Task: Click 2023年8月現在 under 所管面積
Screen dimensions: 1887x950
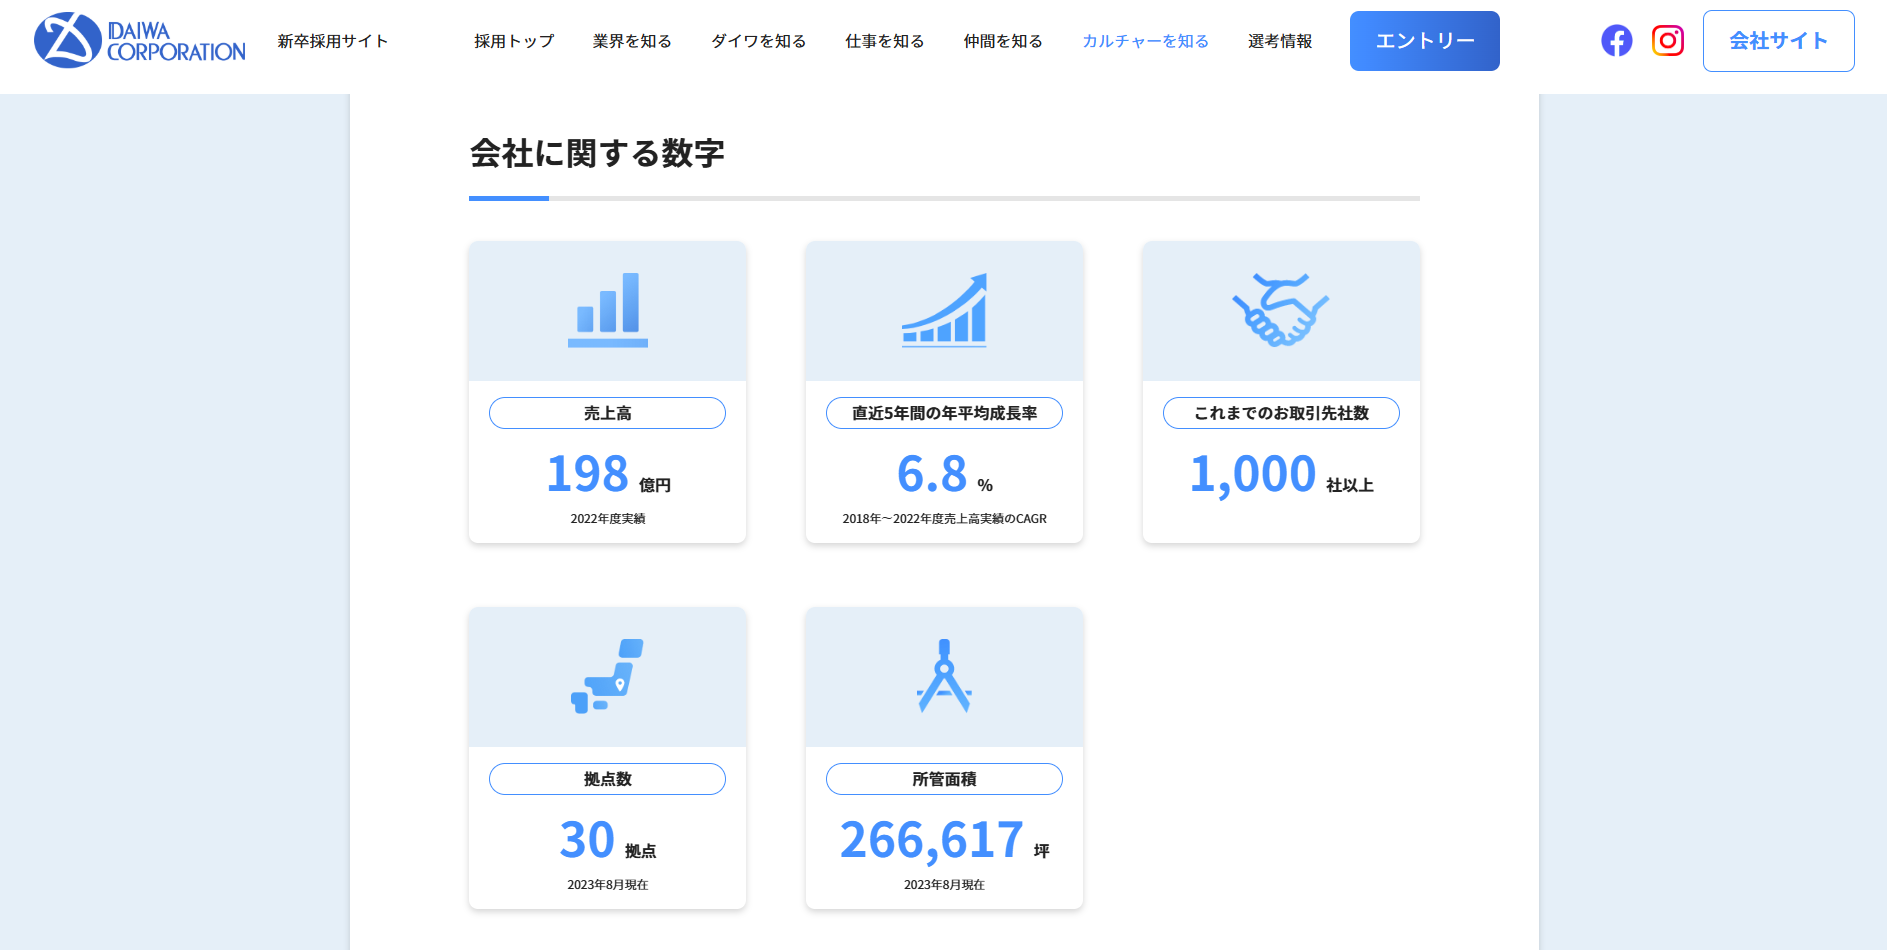Action: 944,885
